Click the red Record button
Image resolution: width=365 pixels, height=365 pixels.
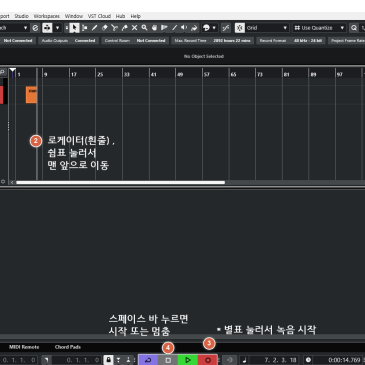(208, 360)
